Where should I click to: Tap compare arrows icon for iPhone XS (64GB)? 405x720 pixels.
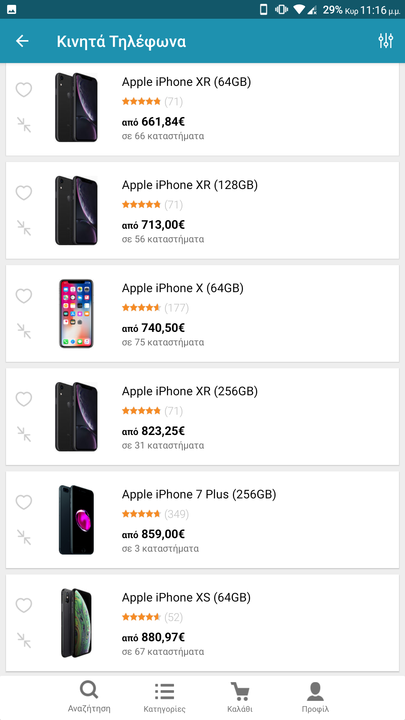24,640
